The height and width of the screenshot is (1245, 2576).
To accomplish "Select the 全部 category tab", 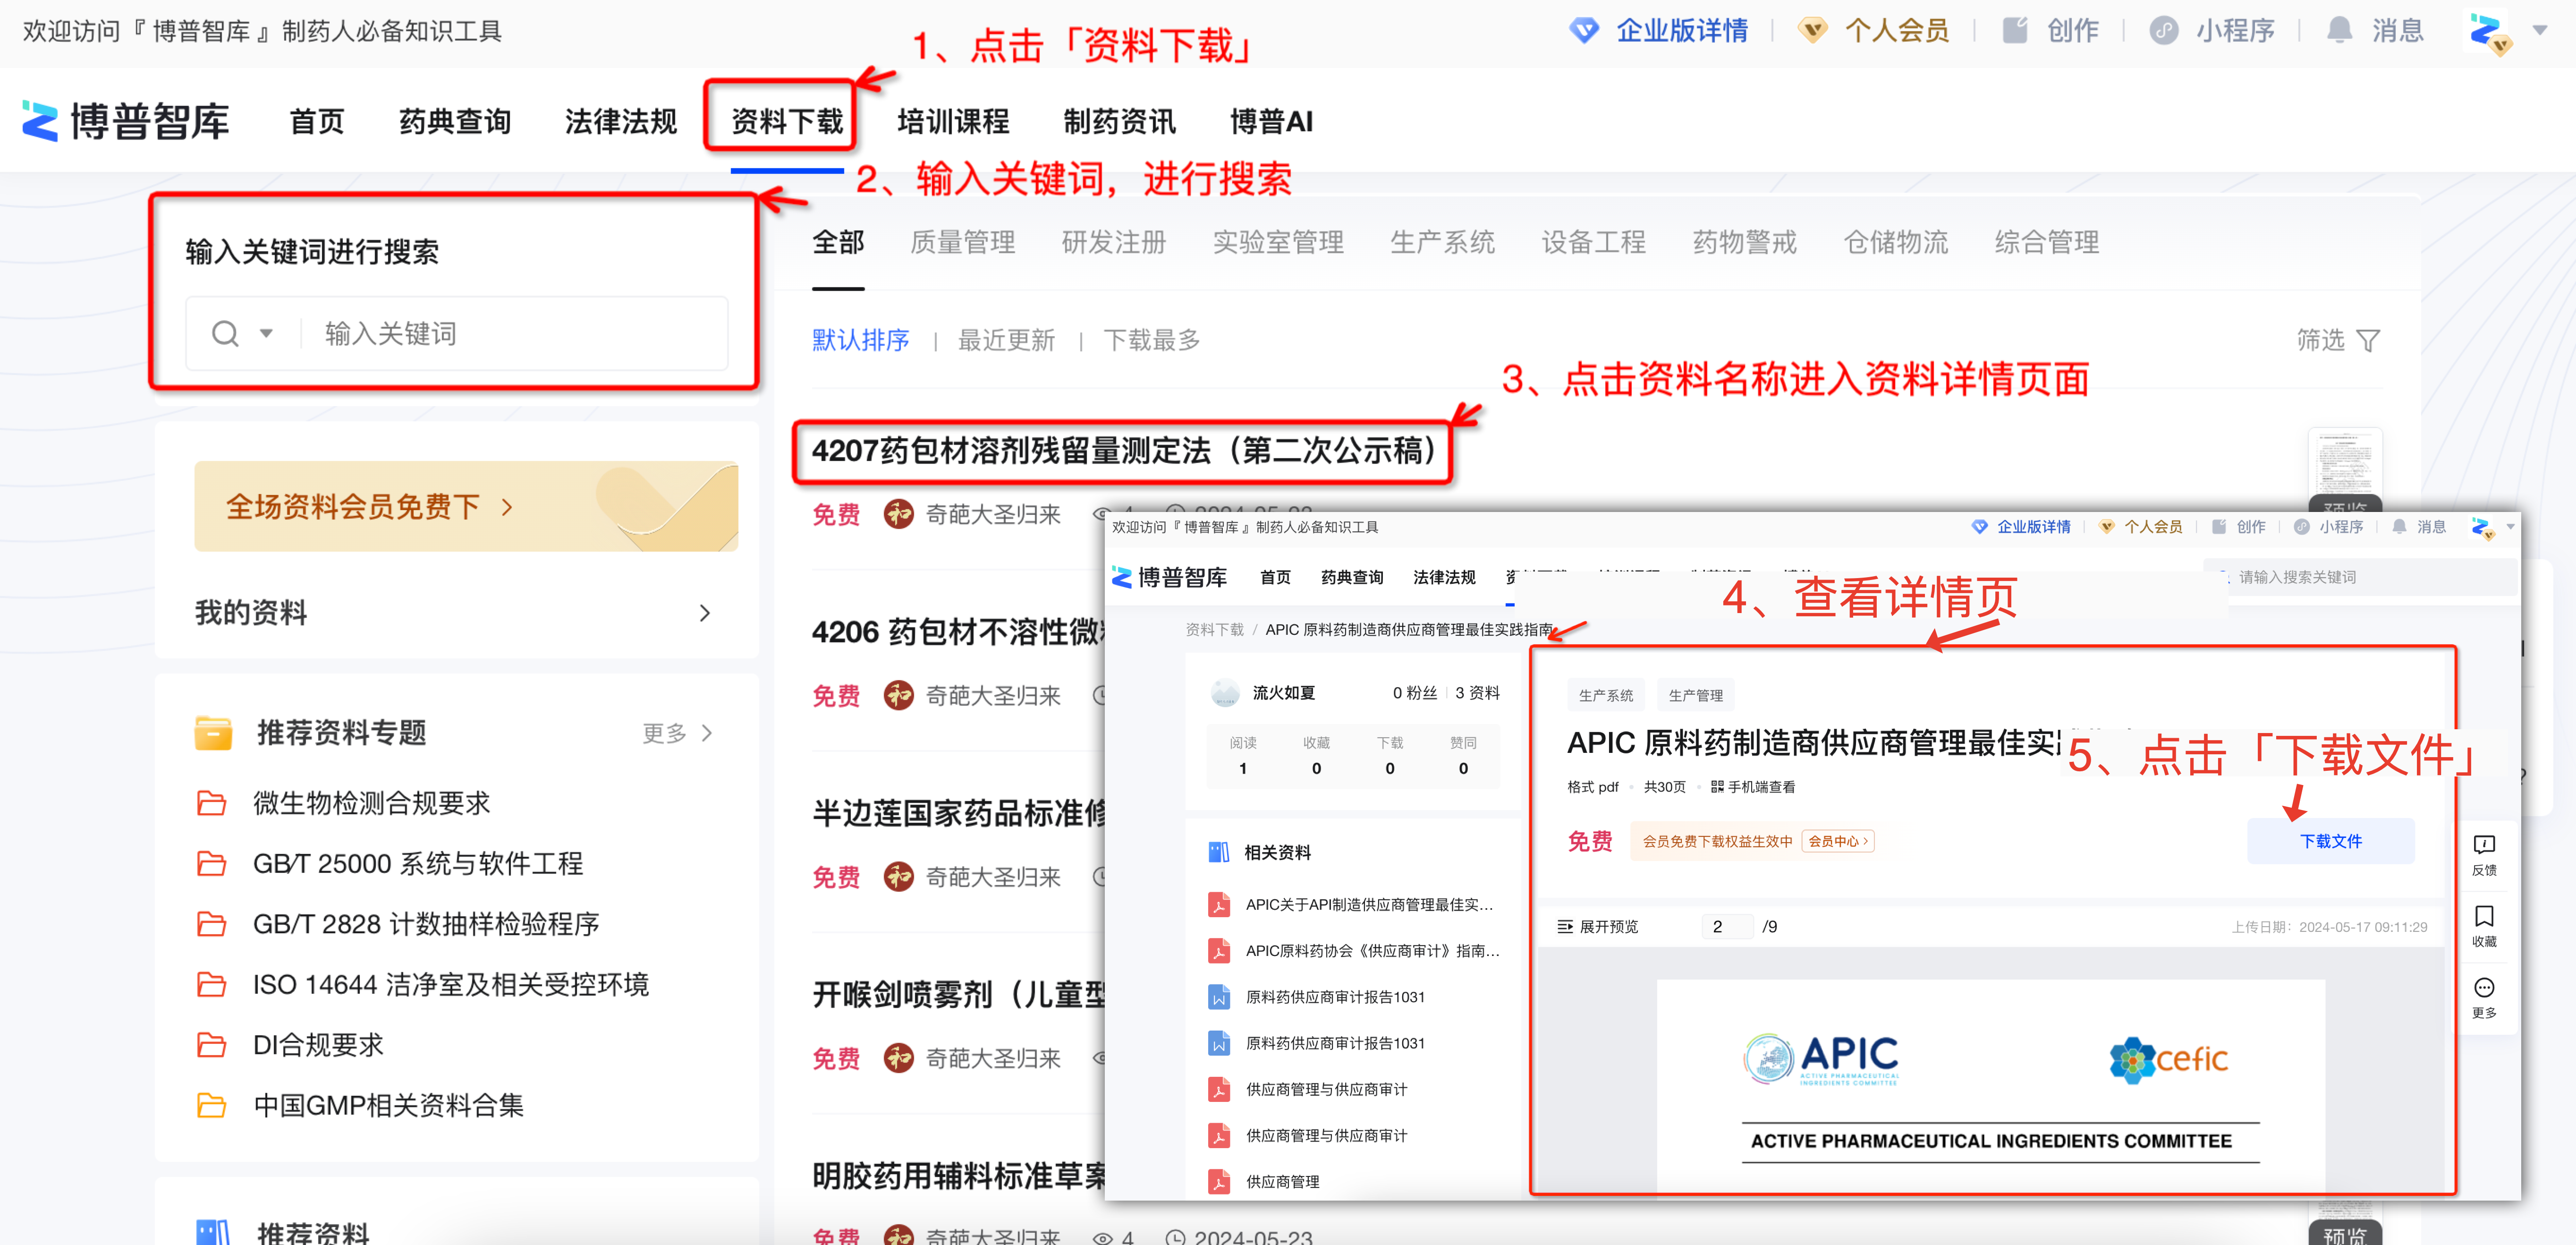I will click(x=838, y=242).
